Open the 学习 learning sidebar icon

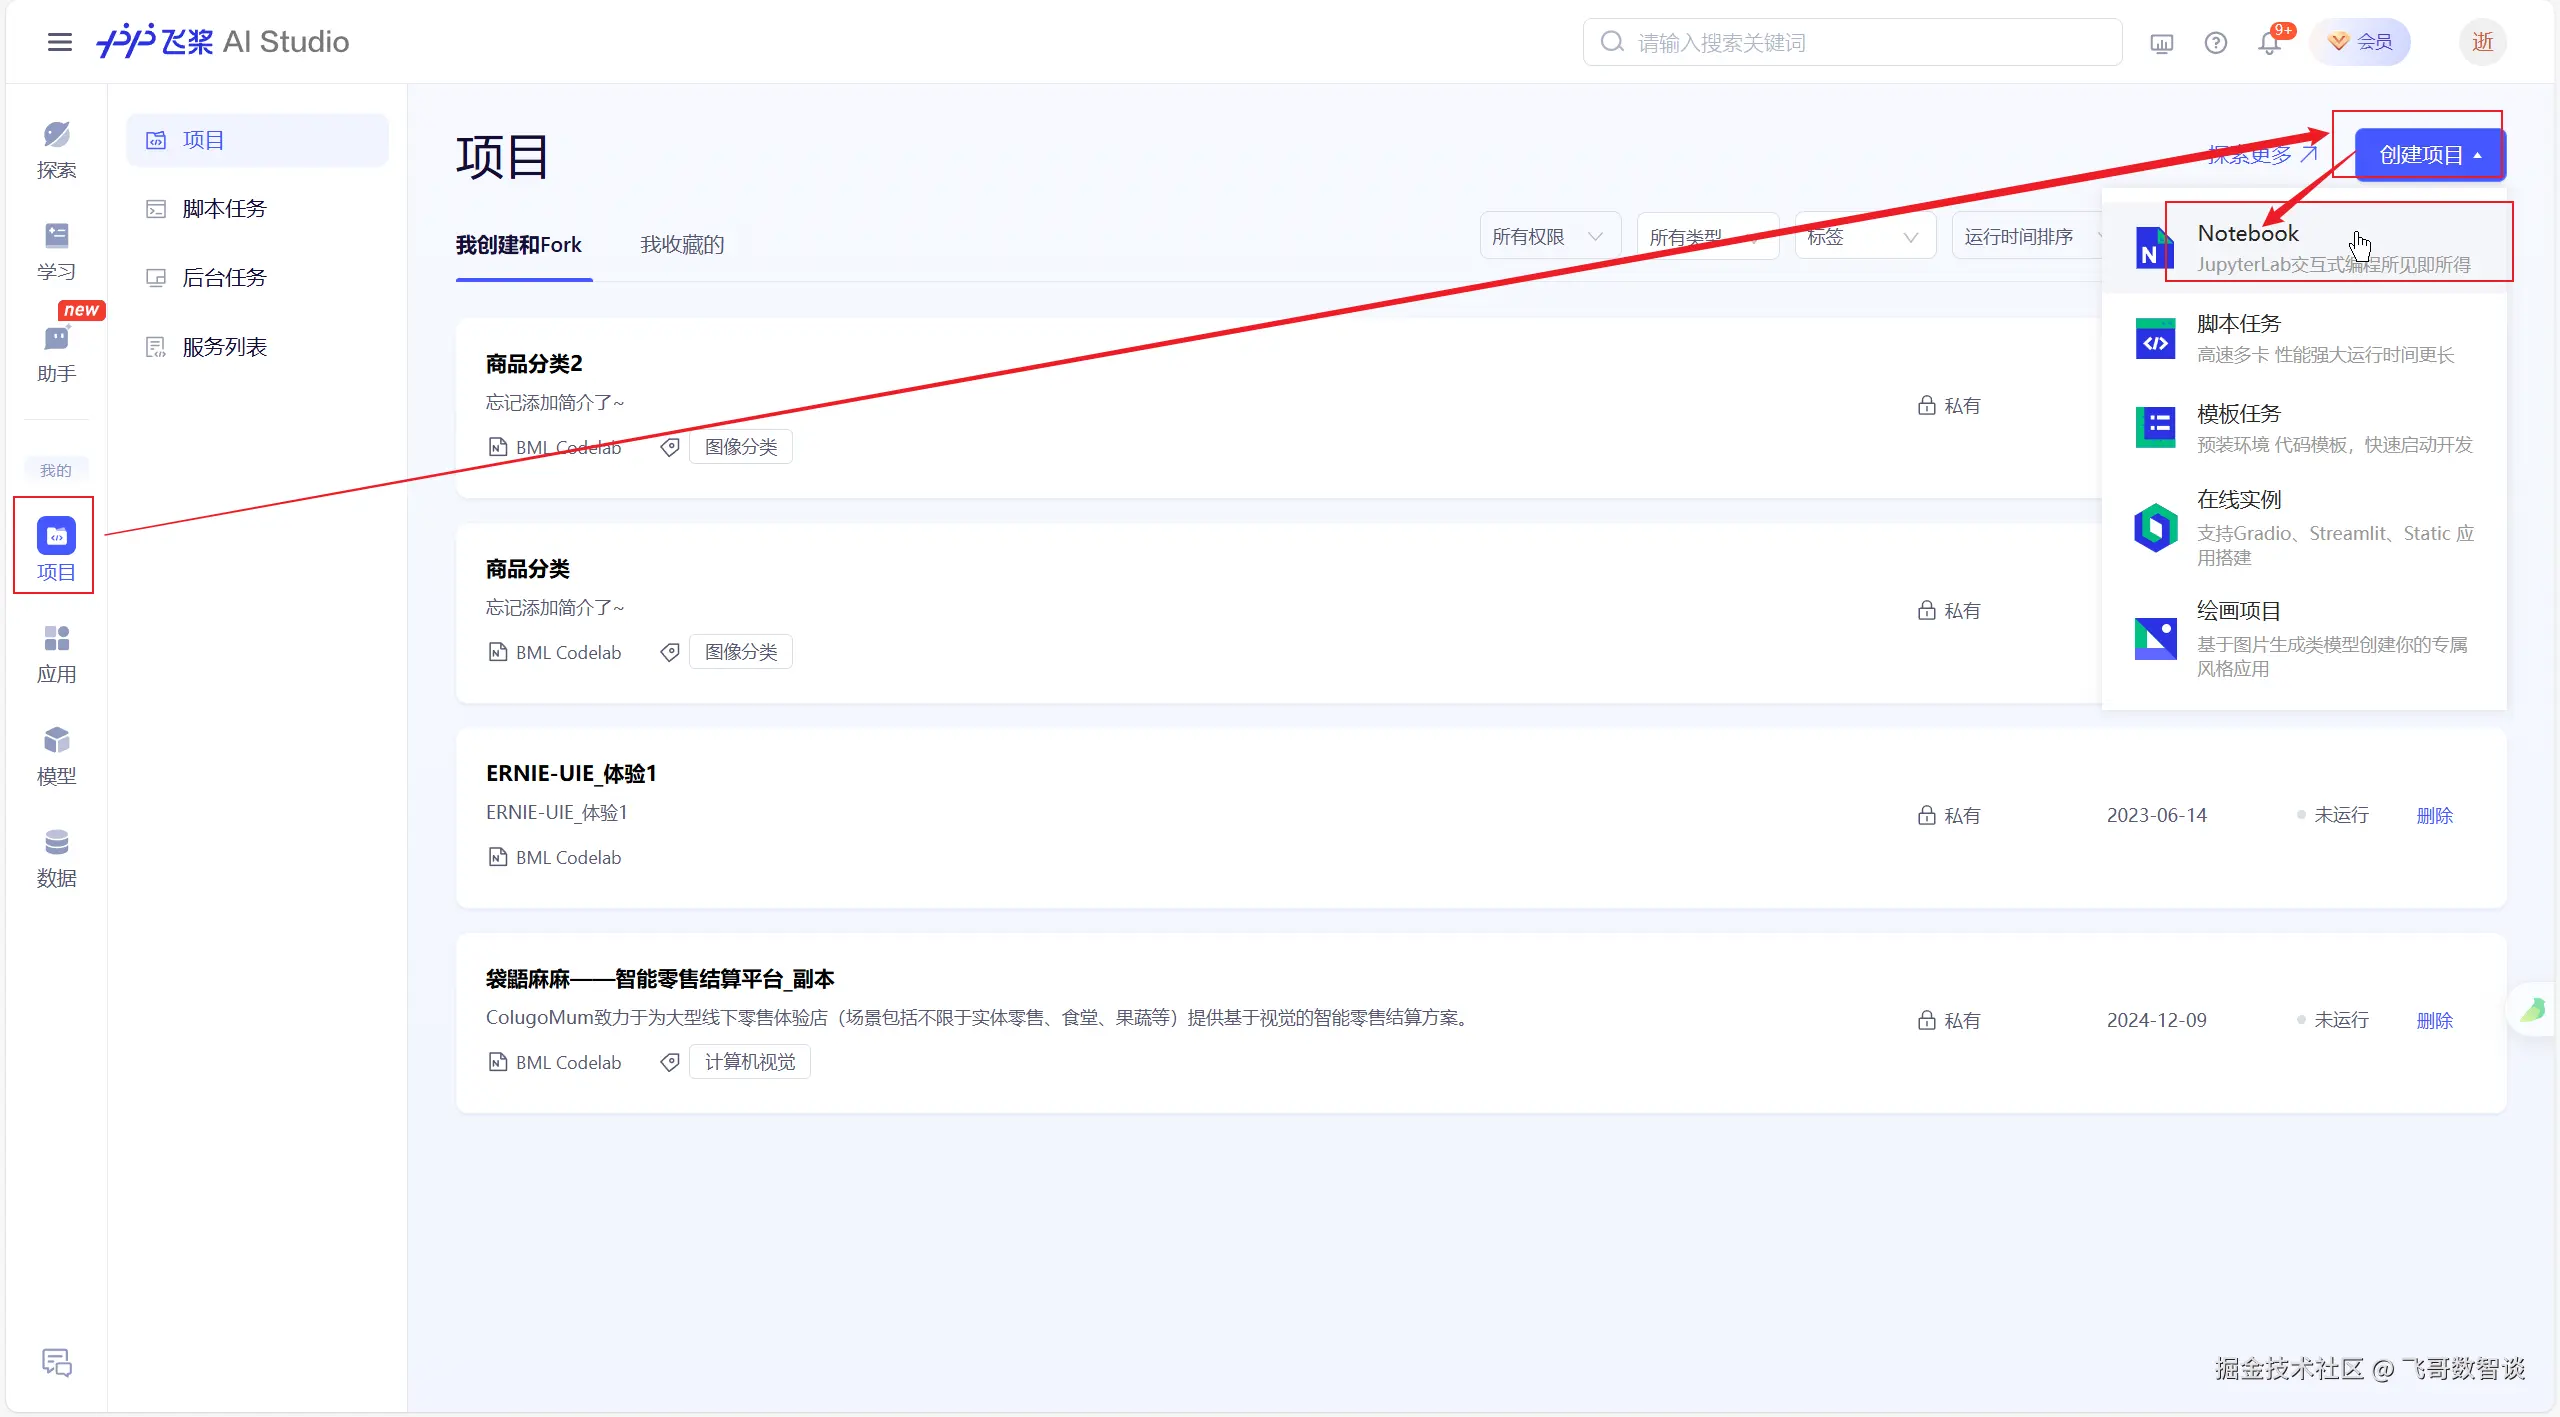click(x=56, y=250)
